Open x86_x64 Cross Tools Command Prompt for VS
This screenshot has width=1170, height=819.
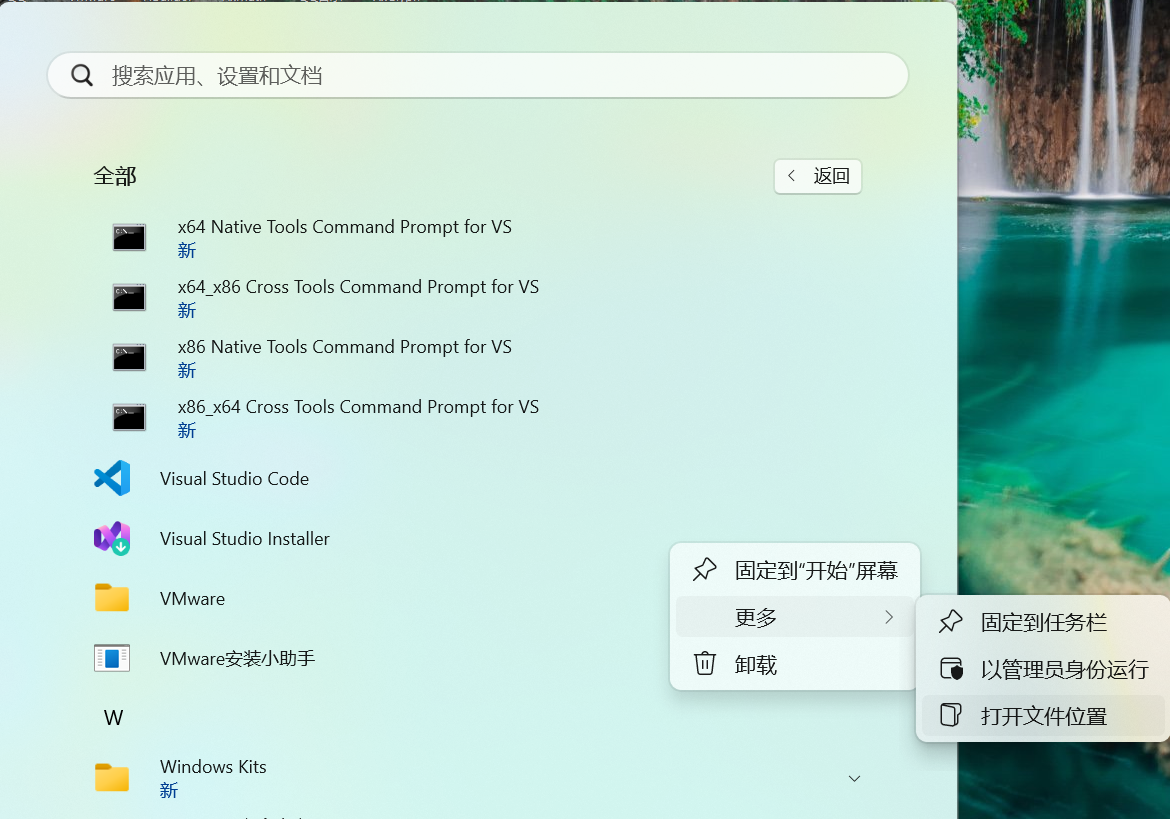pos(358,407)
